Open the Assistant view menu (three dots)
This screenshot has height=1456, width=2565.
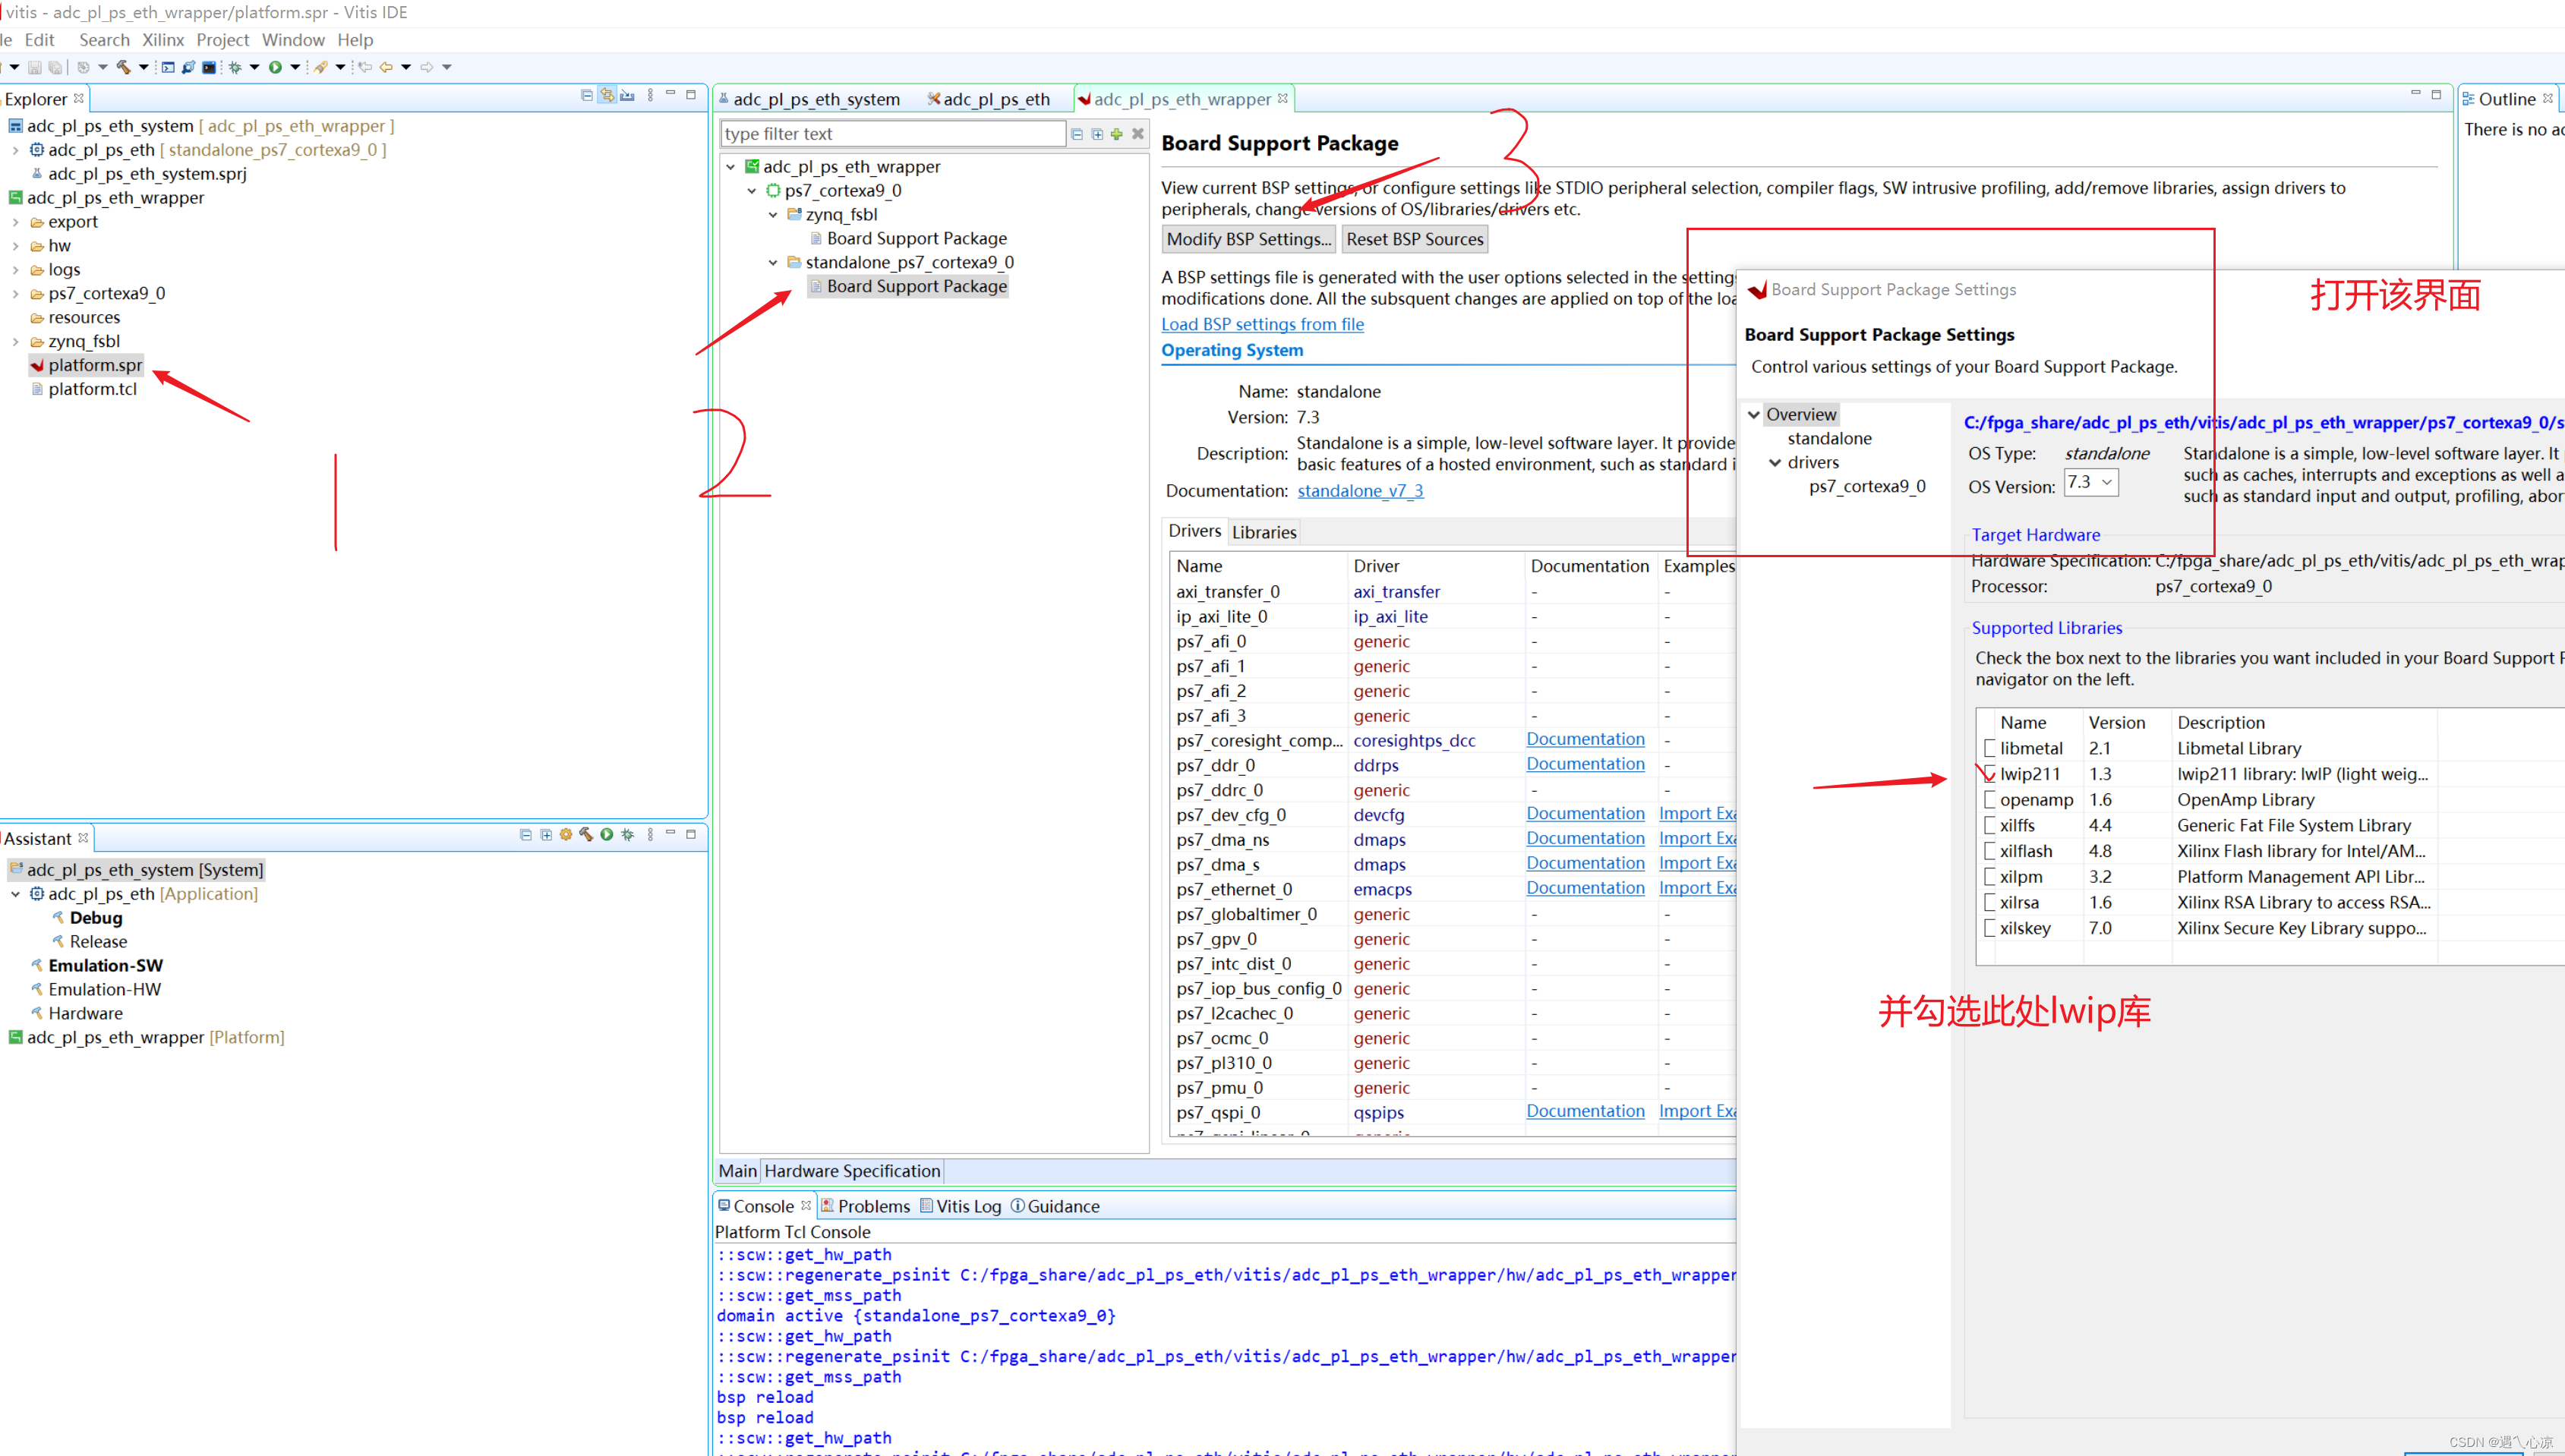(x=650, y=835)
